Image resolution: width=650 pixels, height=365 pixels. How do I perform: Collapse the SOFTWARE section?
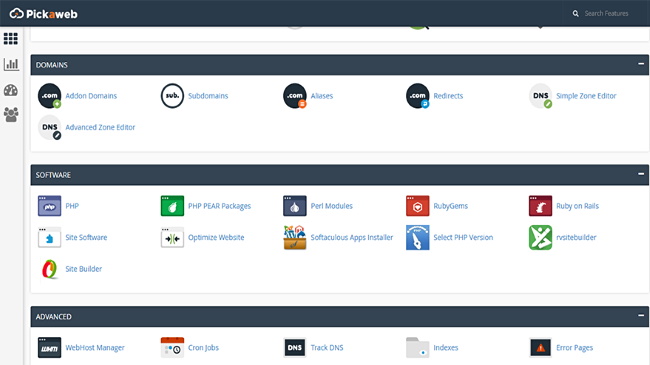[641, 174]
